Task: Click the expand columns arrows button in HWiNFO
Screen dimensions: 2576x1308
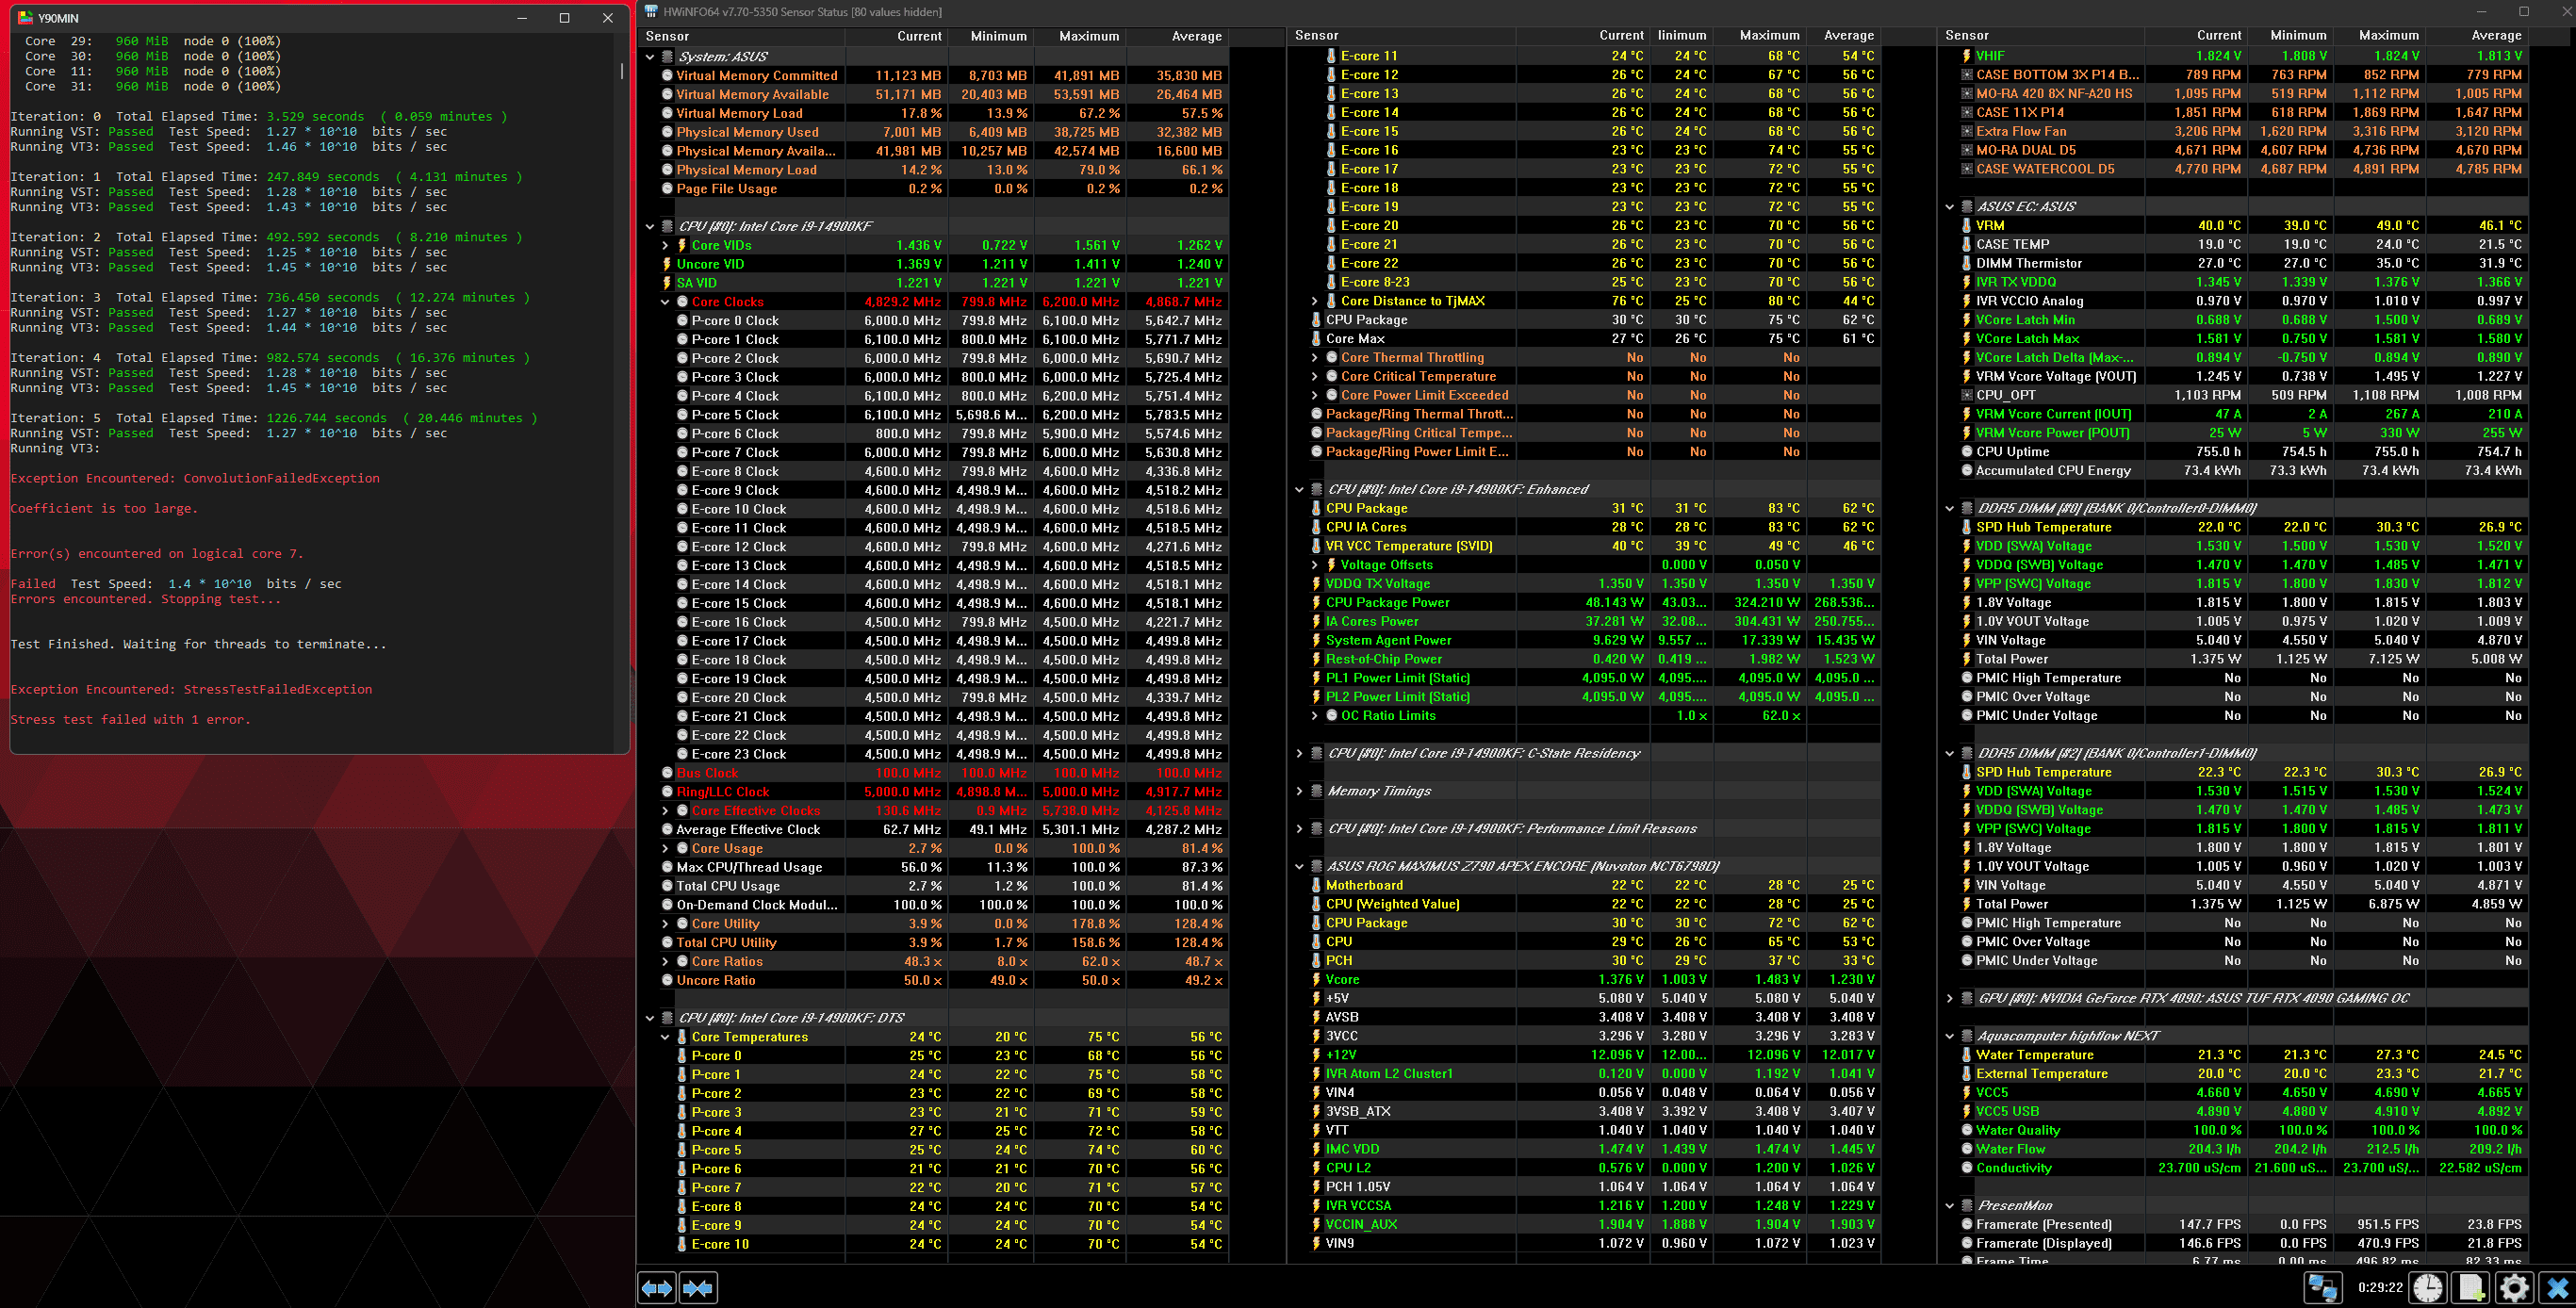Action: [x=657, y=1288]
